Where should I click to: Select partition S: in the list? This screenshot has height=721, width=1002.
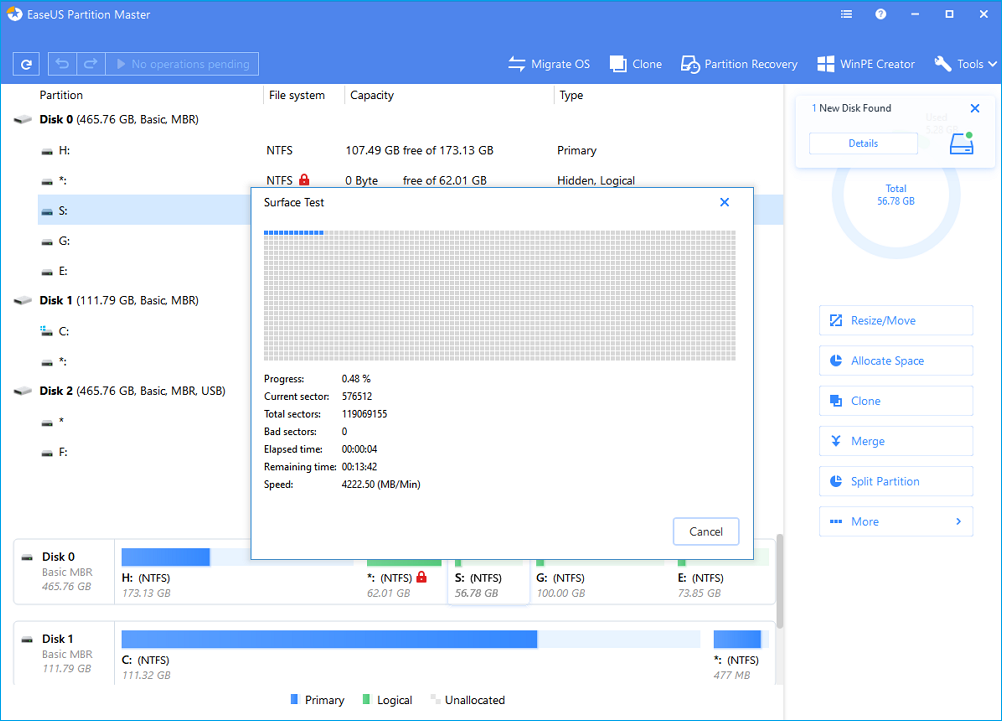click(x=144, y=210)
